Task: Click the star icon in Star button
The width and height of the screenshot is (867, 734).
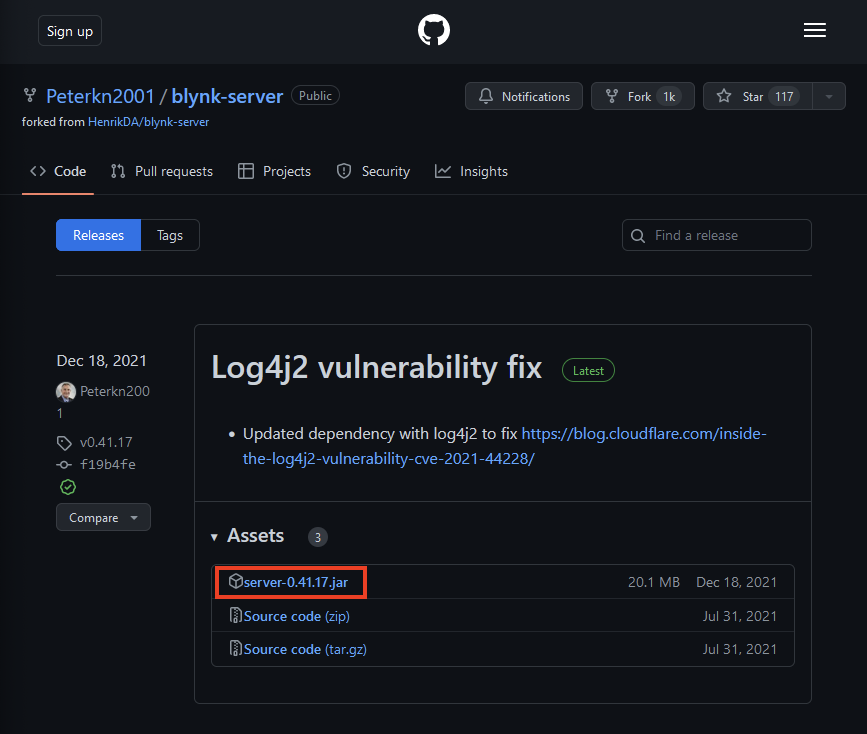Action: click(x=724, y=96)
